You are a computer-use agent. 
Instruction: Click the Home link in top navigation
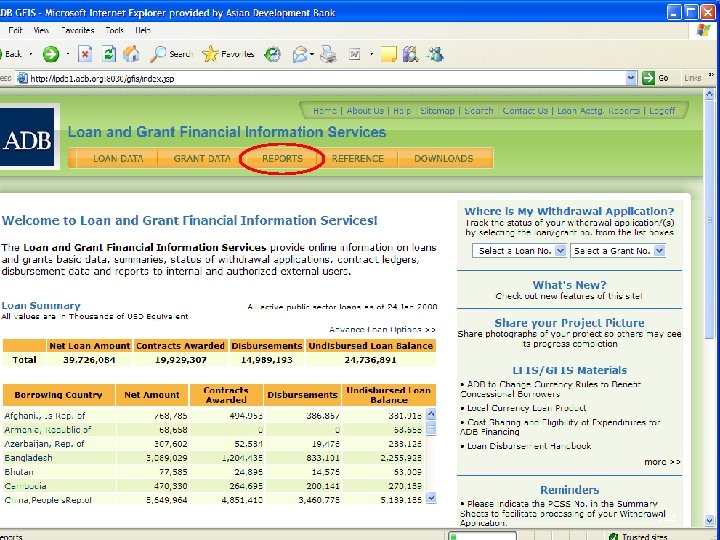click(x=325, y=111)
